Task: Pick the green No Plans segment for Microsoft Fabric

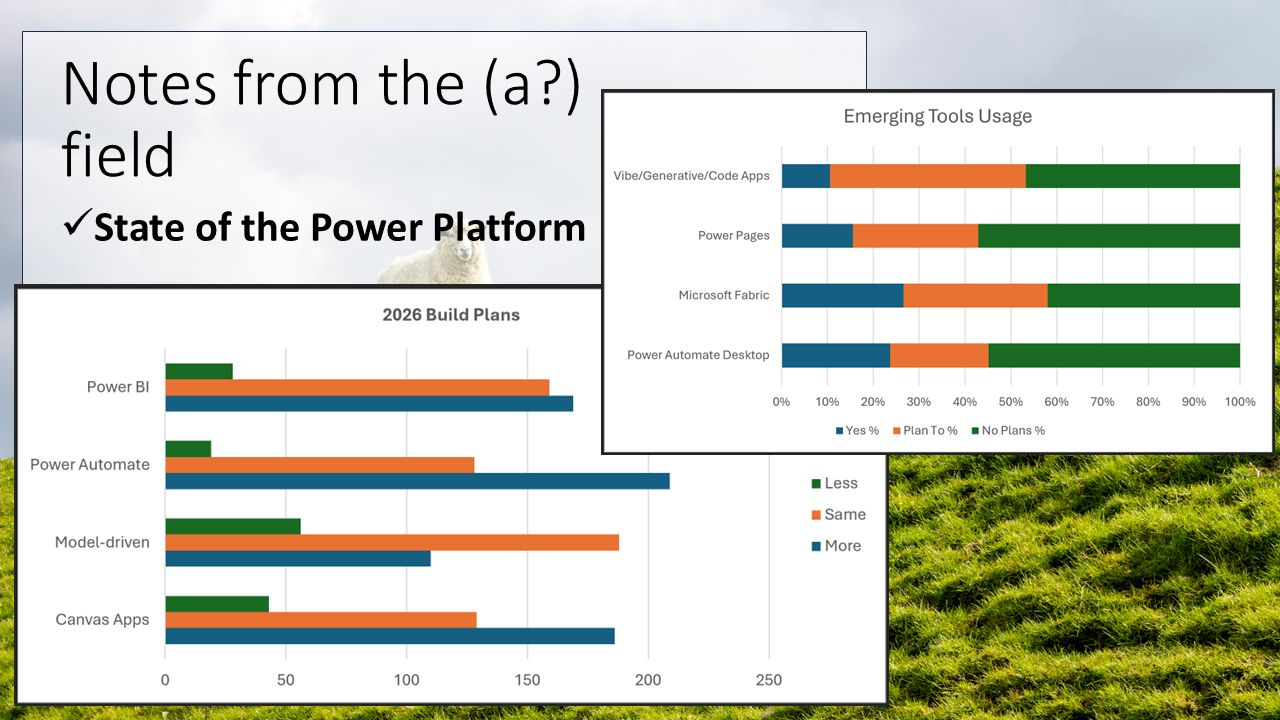Action: tap(1144, 295)
